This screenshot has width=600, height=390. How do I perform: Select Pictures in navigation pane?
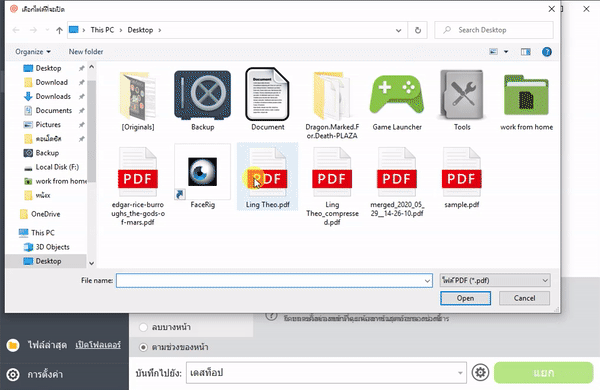(48, 125)
